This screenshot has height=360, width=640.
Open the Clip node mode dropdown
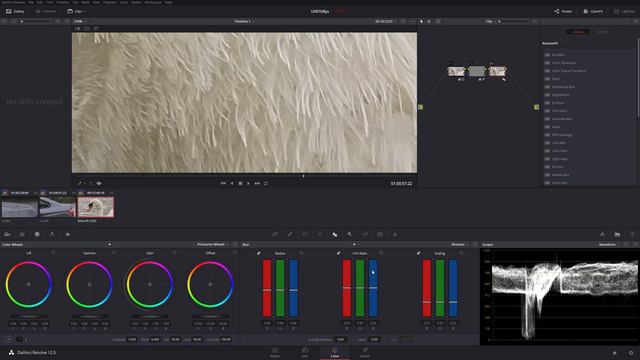click(490, 21)
